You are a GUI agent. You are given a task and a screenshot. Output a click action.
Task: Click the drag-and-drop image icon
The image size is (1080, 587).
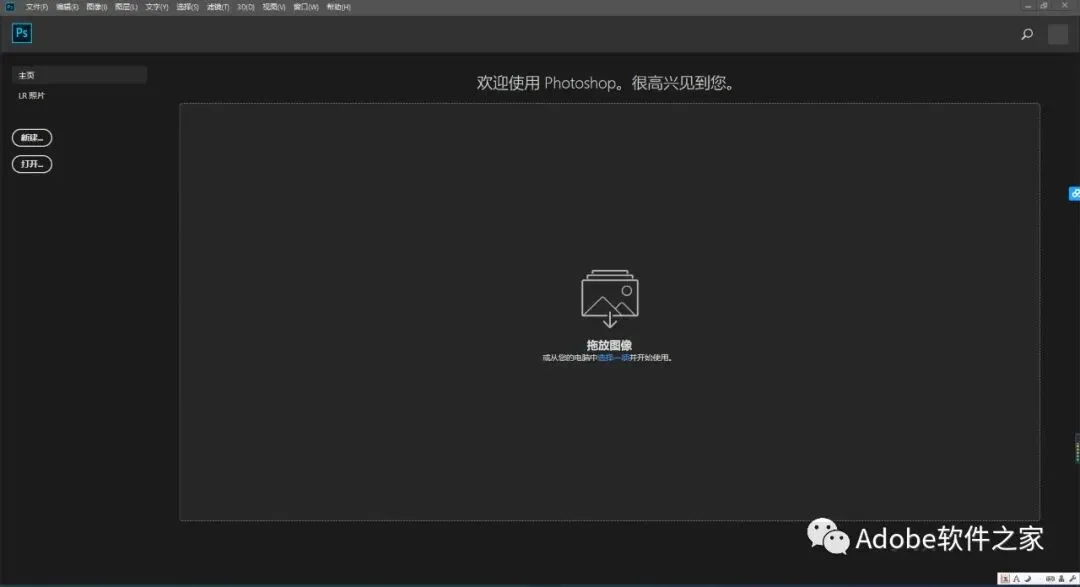(x=610, y=298)
